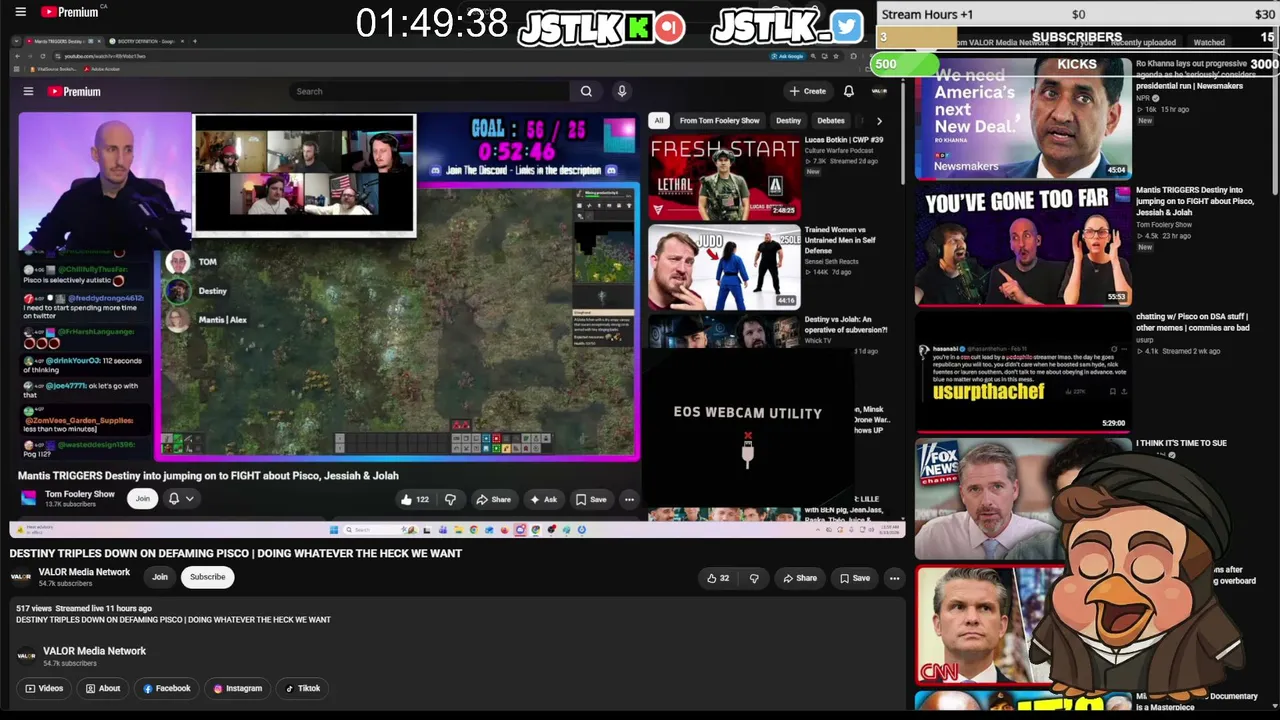This screenshot has height=720, width=1280.
Task: Open the outer YouTube hamburger guide menu
Action: [20, 12]
